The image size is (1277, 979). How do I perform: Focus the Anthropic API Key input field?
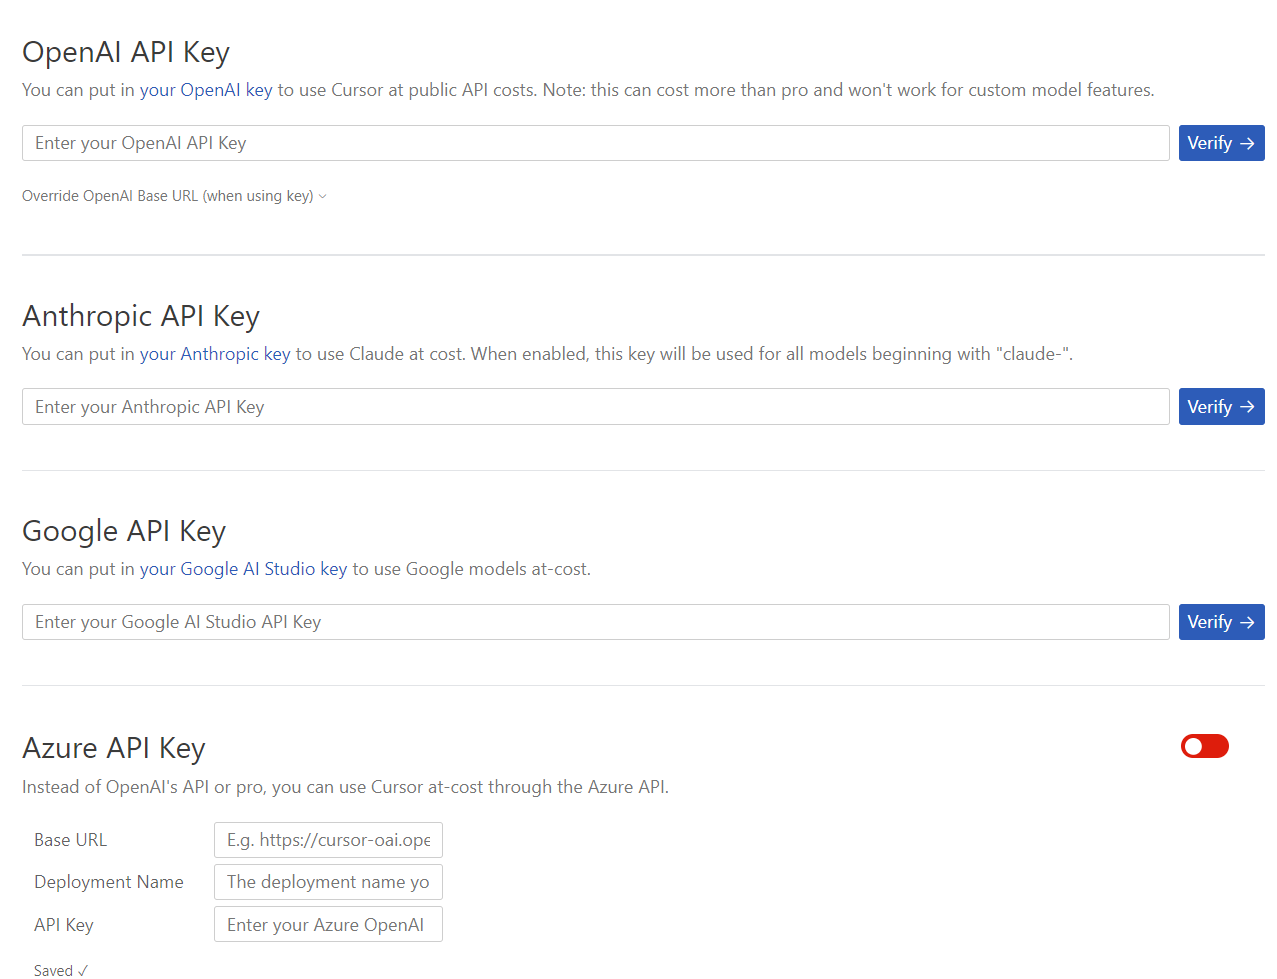(595, 407)
